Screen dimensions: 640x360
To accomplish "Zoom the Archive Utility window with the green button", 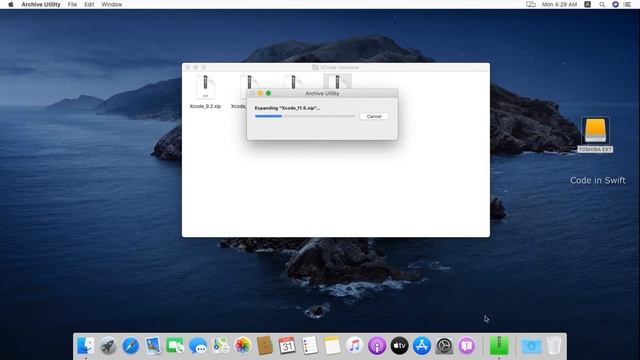I will (x=268, y=93).
